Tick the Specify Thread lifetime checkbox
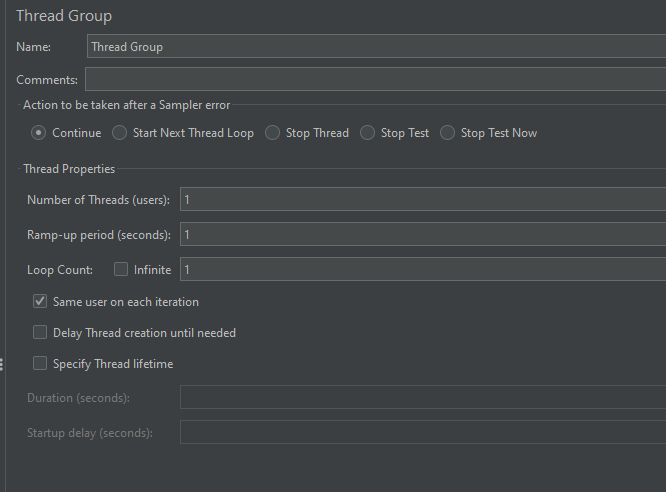Screen dimensions: 666x492 pos(40,364)
